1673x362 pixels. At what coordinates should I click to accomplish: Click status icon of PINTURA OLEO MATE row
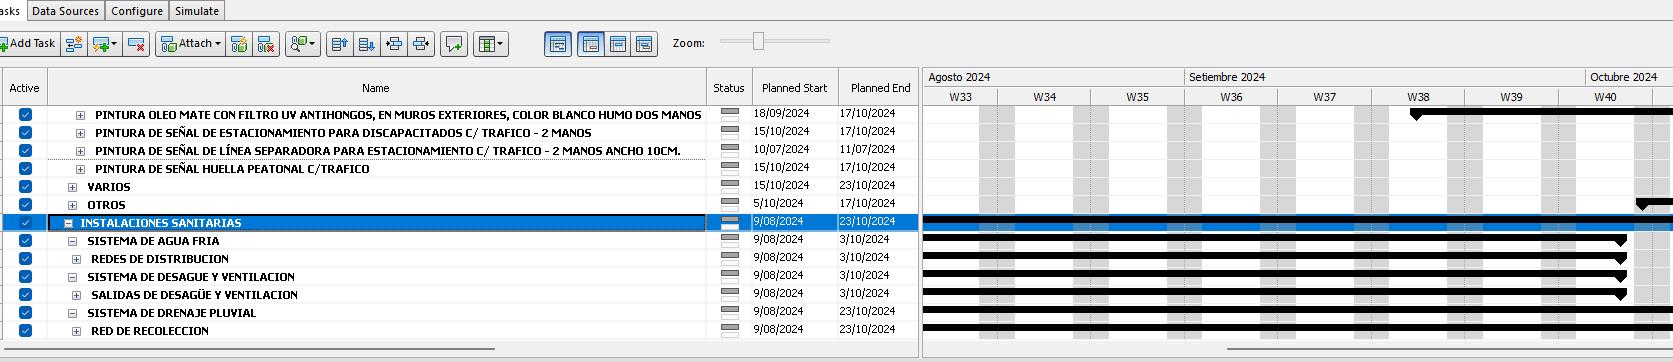(730, 115)
